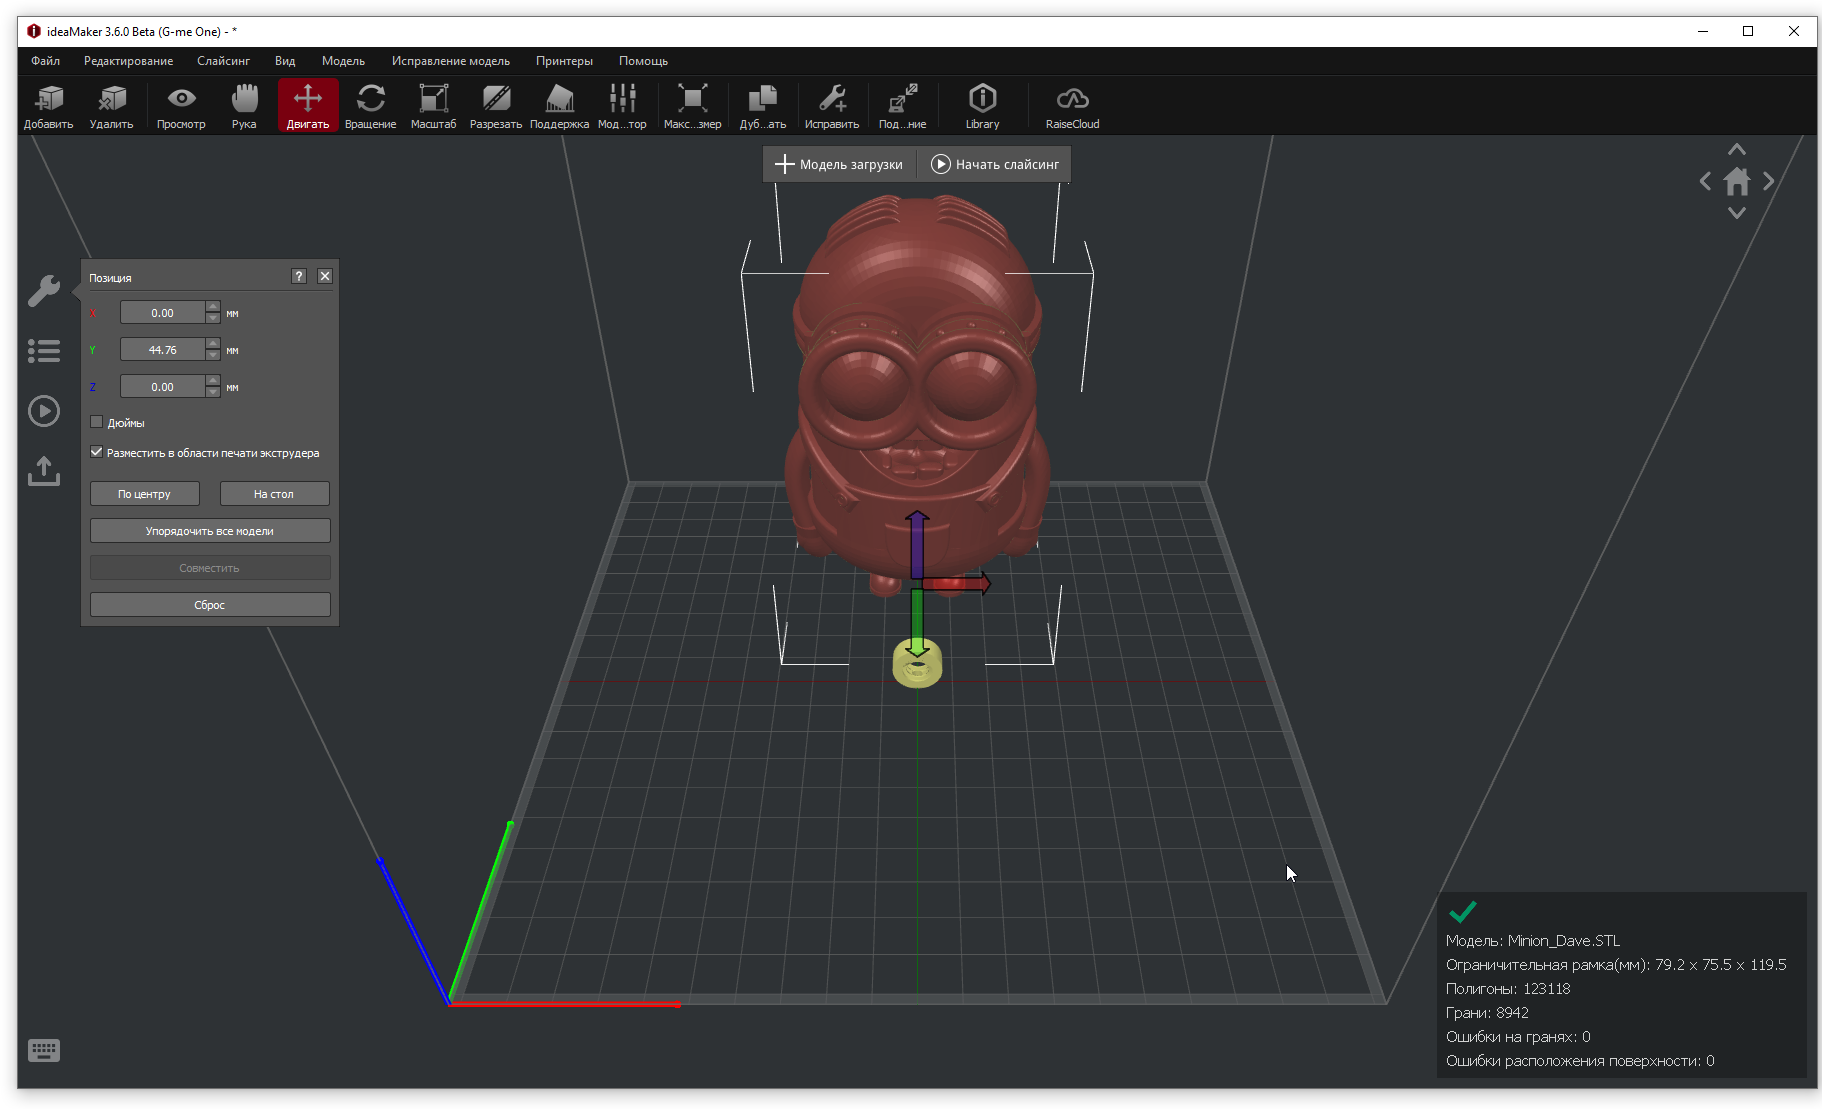Rotate view down with bottom chevron arrow
This screenshot has height=1109, width=1822.
[x=1737, y=213]
